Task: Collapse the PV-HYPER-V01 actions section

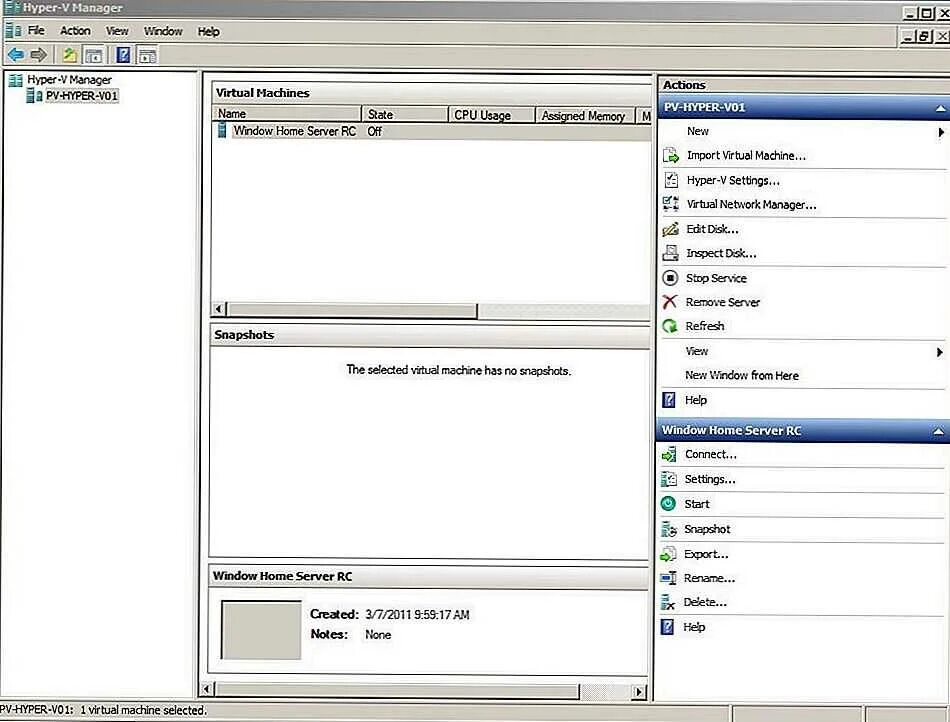Action: [x=940, y=108]
